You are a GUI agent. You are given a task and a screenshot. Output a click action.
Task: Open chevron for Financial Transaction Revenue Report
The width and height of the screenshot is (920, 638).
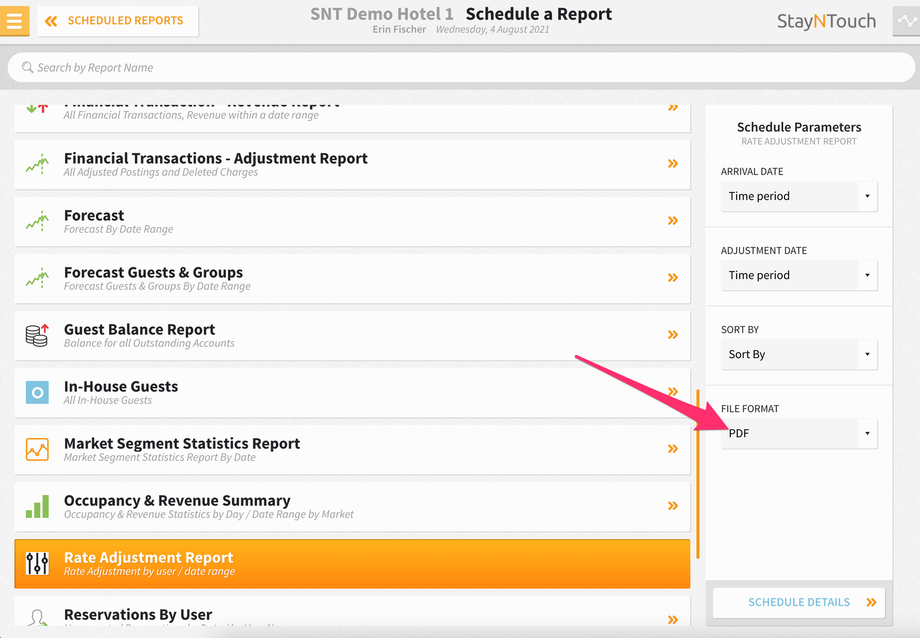673,108
